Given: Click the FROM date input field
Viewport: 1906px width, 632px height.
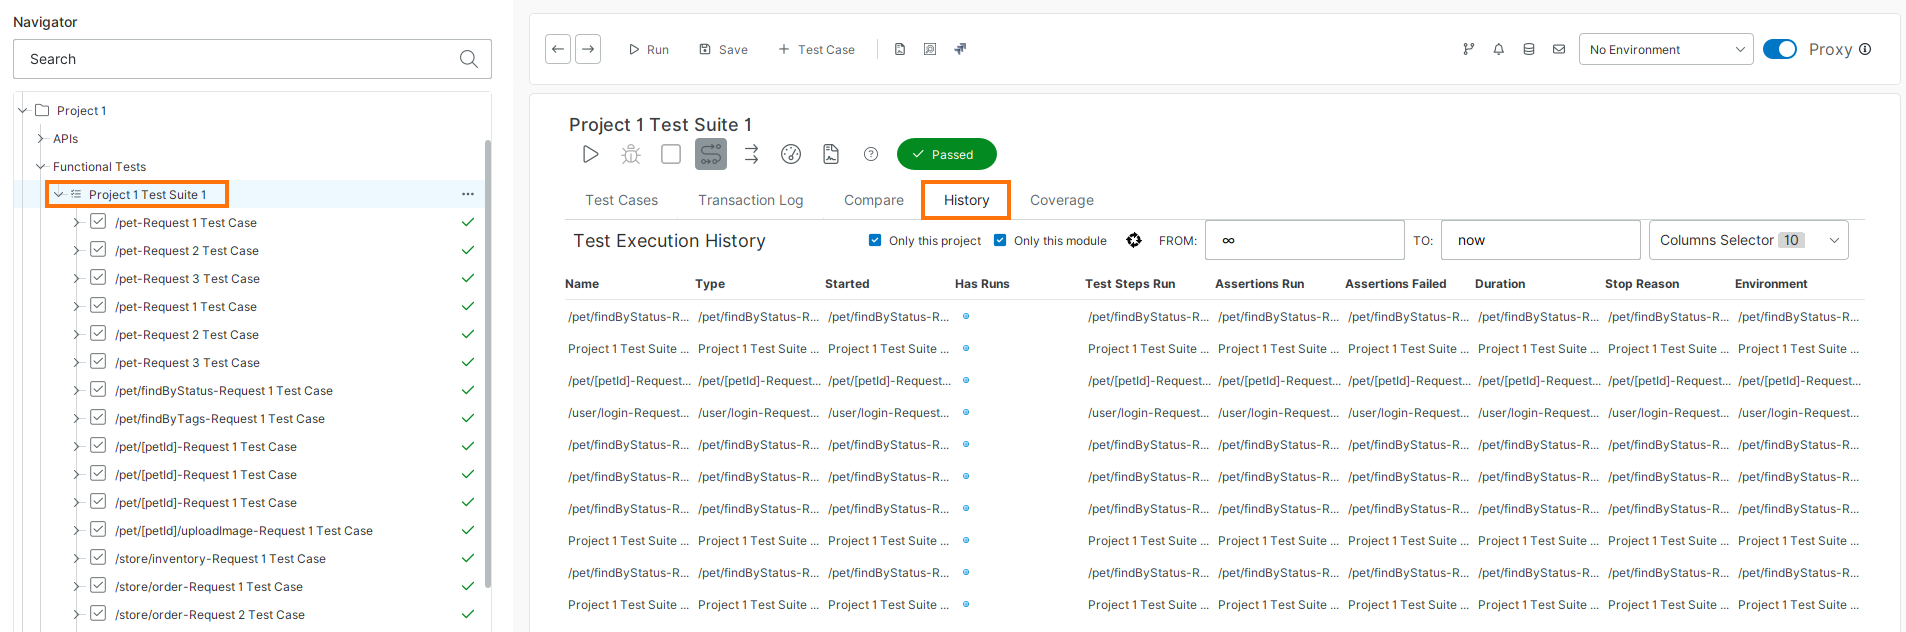Looking at the screenshot, I should pyautogui.click(x=1305, y=240).
